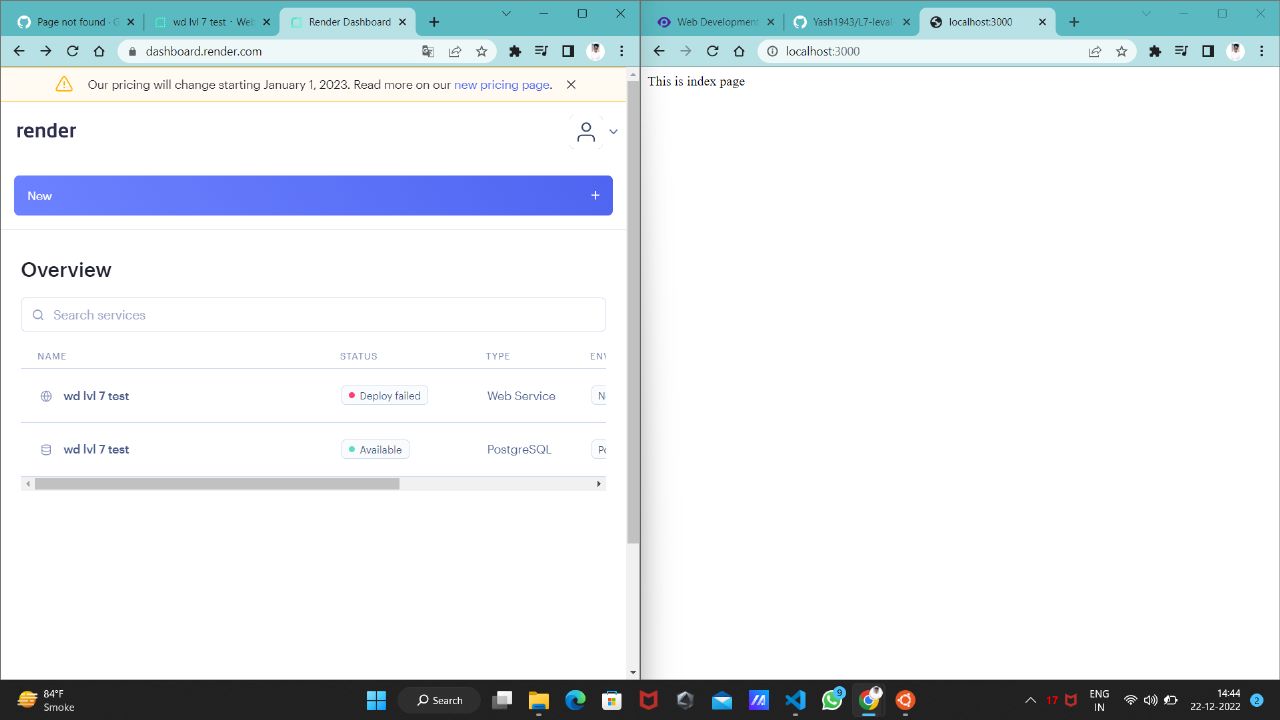Click the database icon of the PostgreSQL row
This screenshot has width=1280, height=720.
click(x=46, y=450)
